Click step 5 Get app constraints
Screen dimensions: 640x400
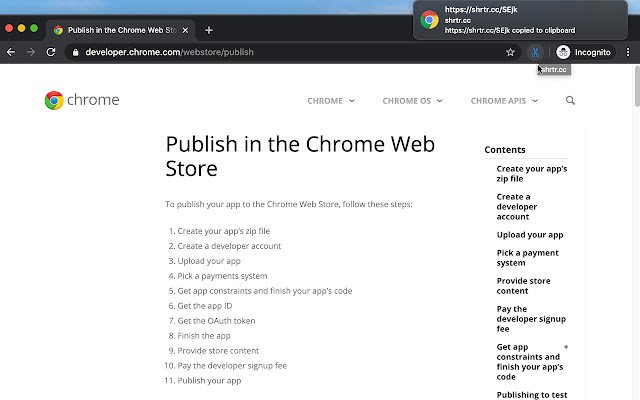coord(264,291)
